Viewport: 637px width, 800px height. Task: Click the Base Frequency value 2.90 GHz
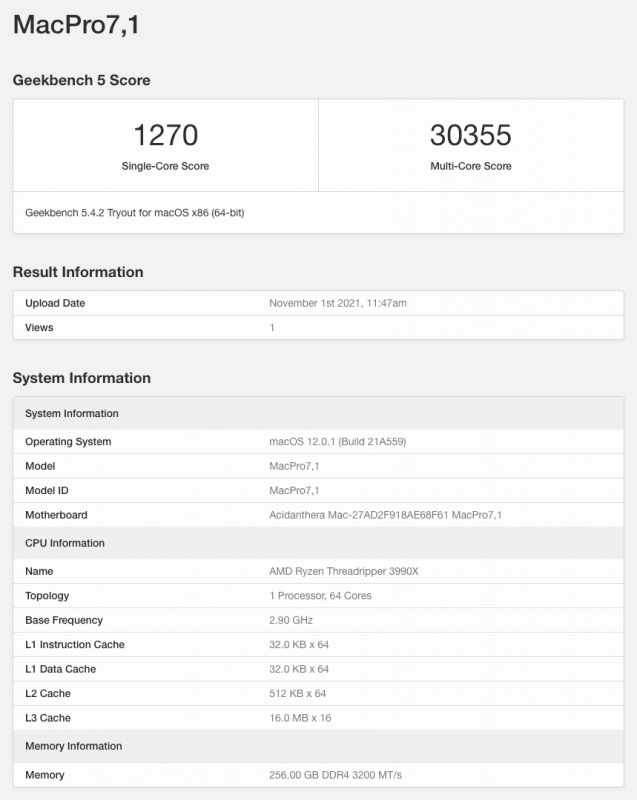(x=292, y=620)
